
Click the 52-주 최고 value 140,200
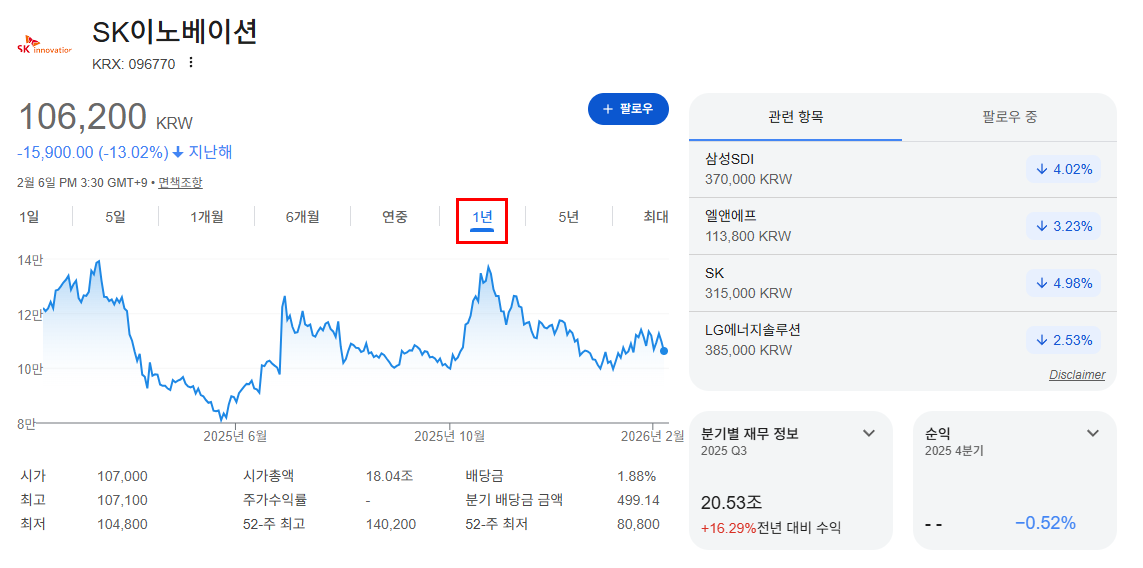click(x=390, y=524)
